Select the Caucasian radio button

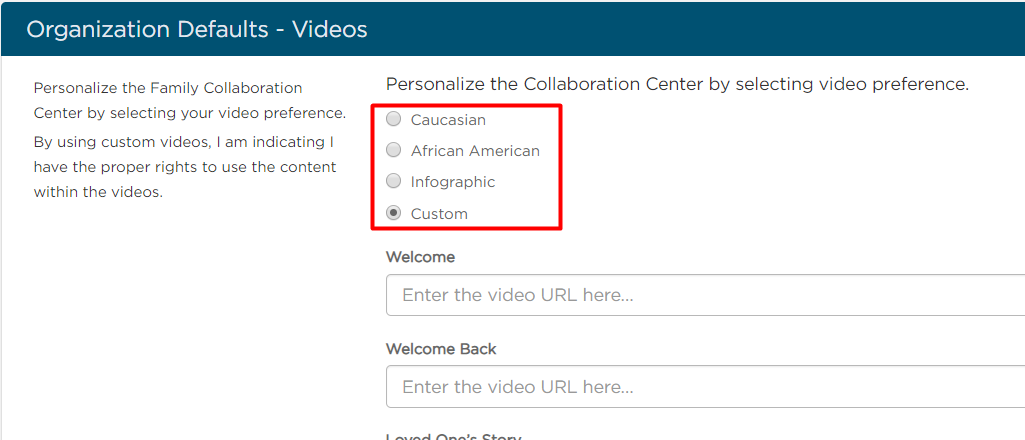pyautogui.click(x=394, y=119)
